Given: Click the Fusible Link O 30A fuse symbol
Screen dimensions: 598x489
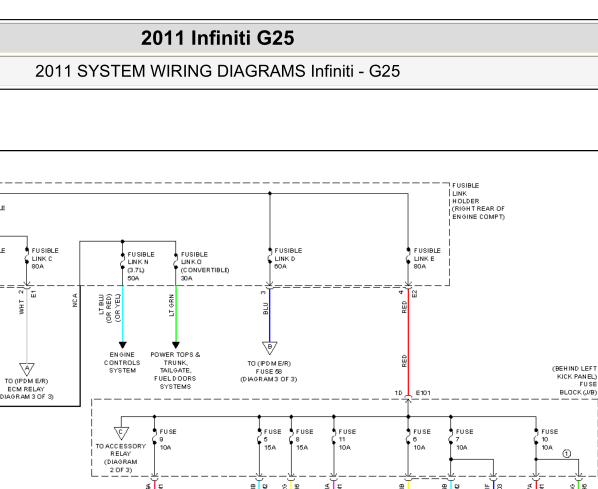Looking at the screenshot, I should pyautogui.click(x=176, y=262).
